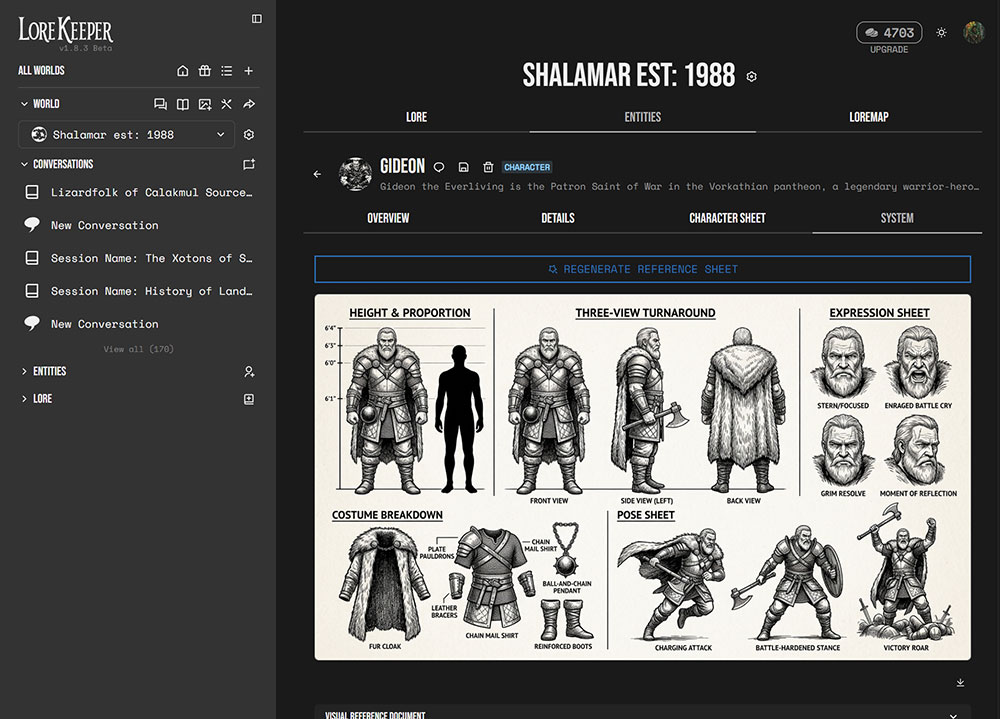Click the Home icon in the sidebar
1000x719 pixels.
[x=183, y=70]
